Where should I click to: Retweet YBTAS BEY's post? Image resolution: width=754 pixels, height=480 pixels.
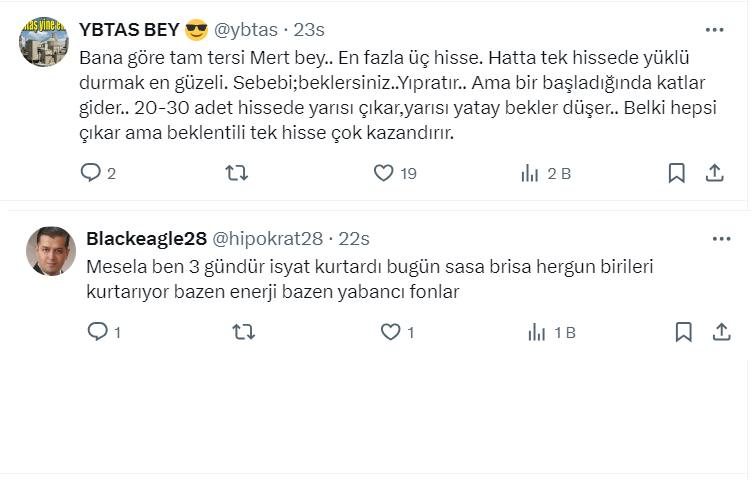(237, 173)
